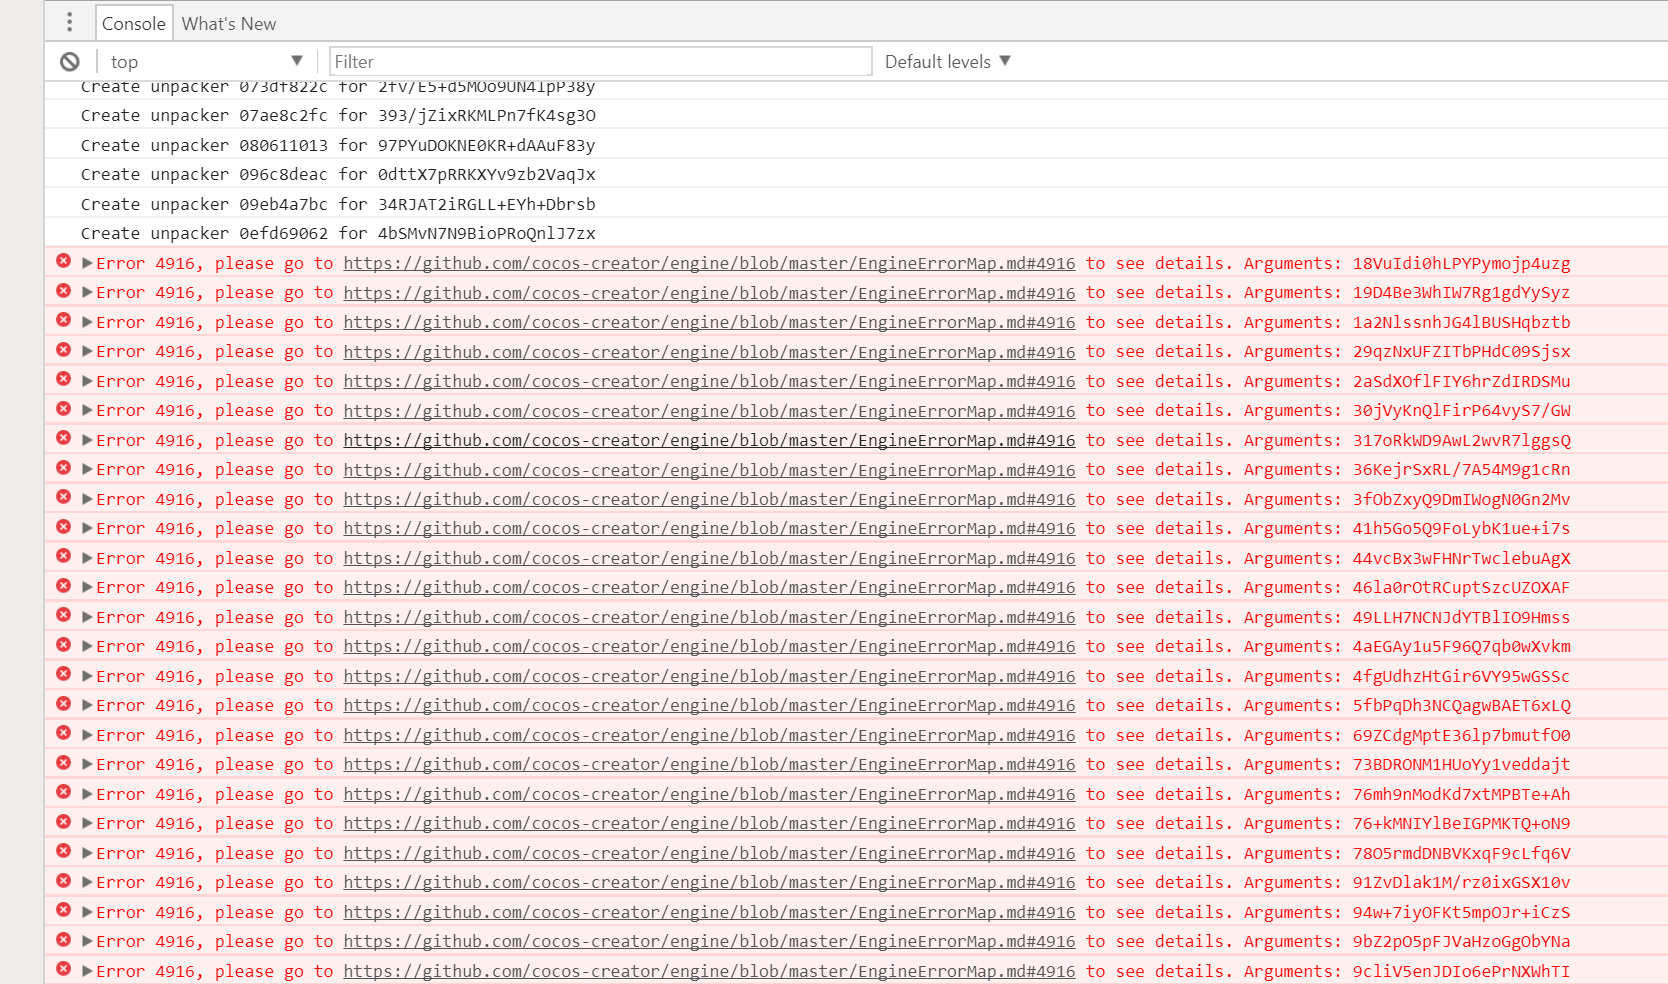Click the Filter input field

click(x=600, y=62)
